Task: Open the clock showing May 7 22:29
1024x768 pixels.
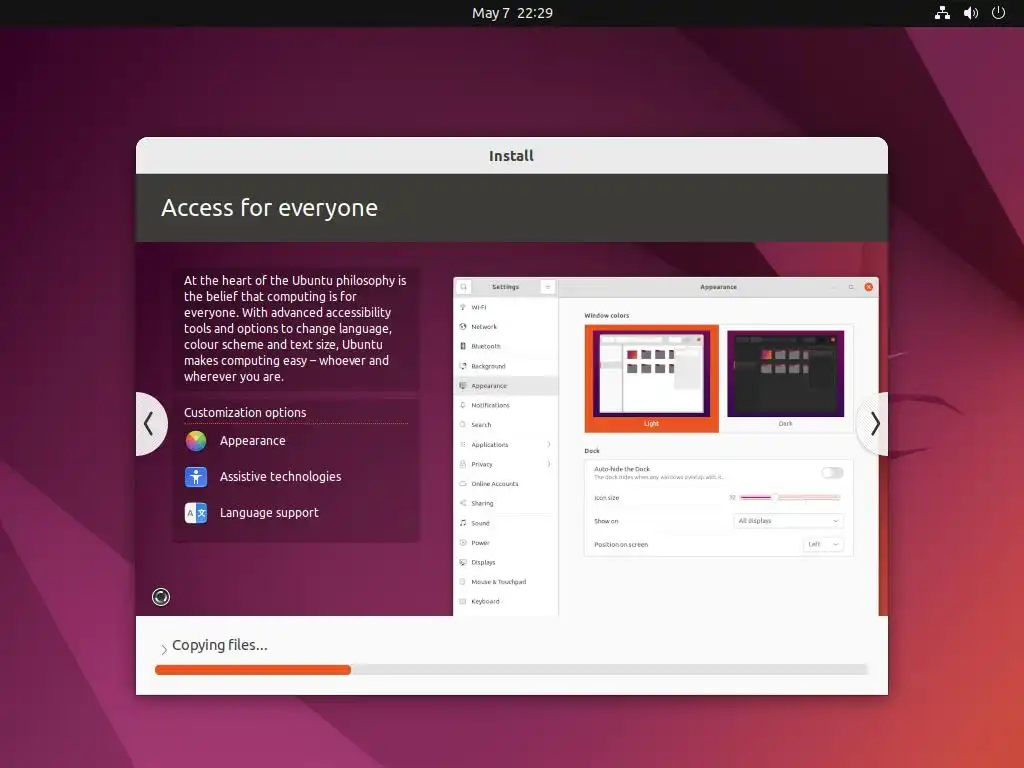Action: (512, 13)
